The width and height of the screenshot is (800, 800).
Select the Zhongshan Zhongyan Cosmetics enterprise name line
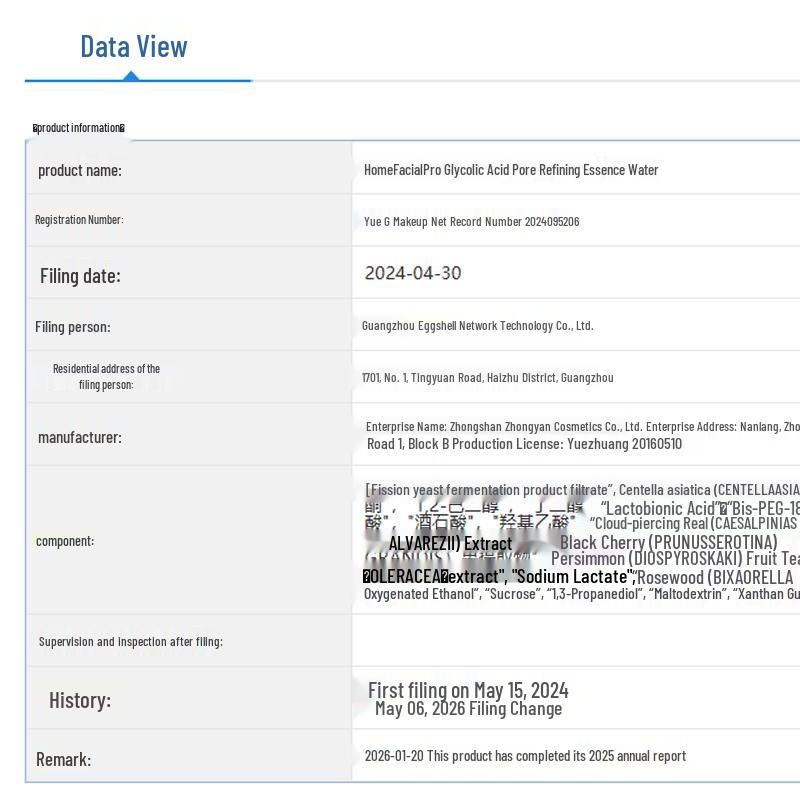point(583,427)
